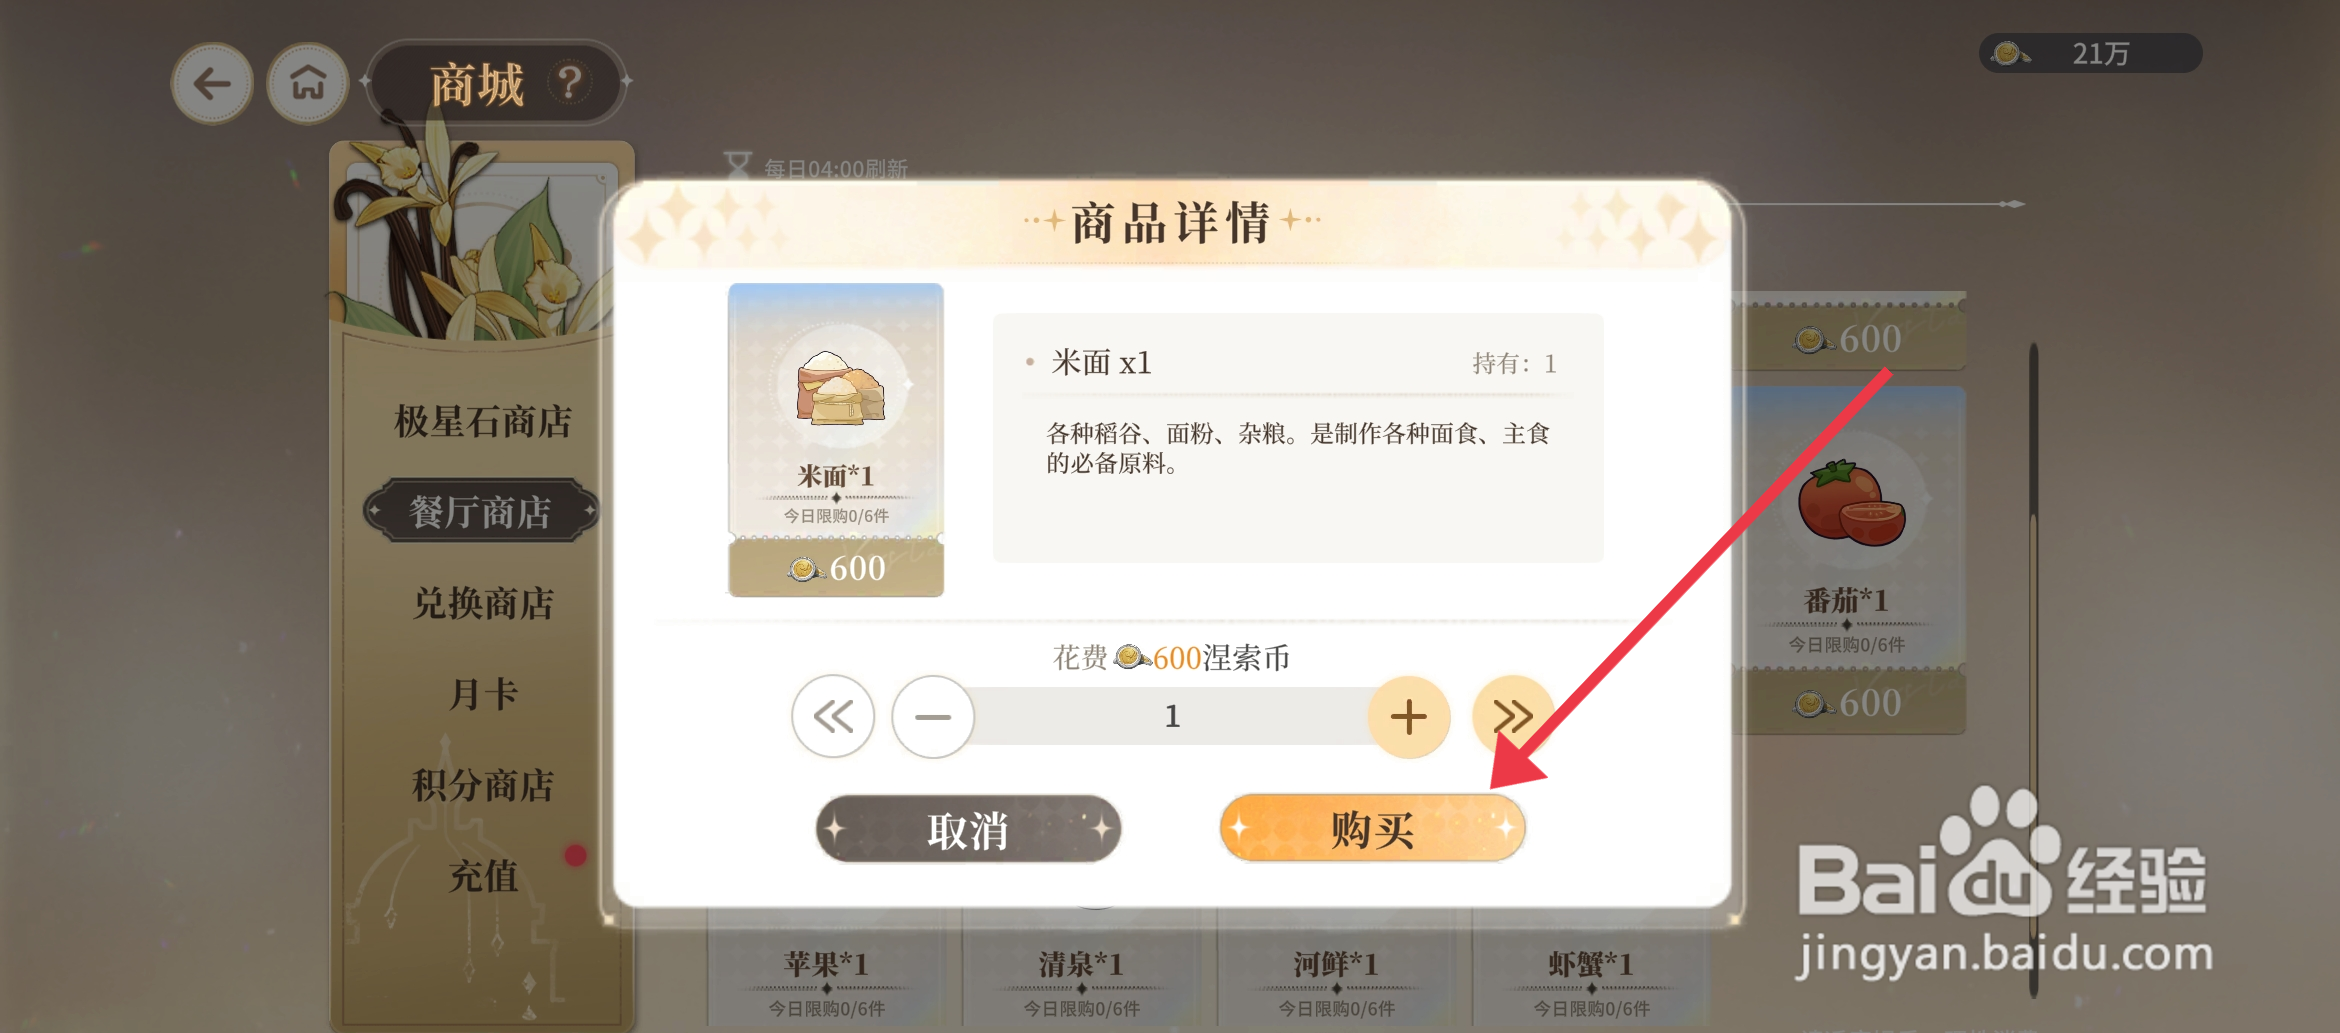Reset quantity to minimum with double-left arrows

[x=833, y=716]
